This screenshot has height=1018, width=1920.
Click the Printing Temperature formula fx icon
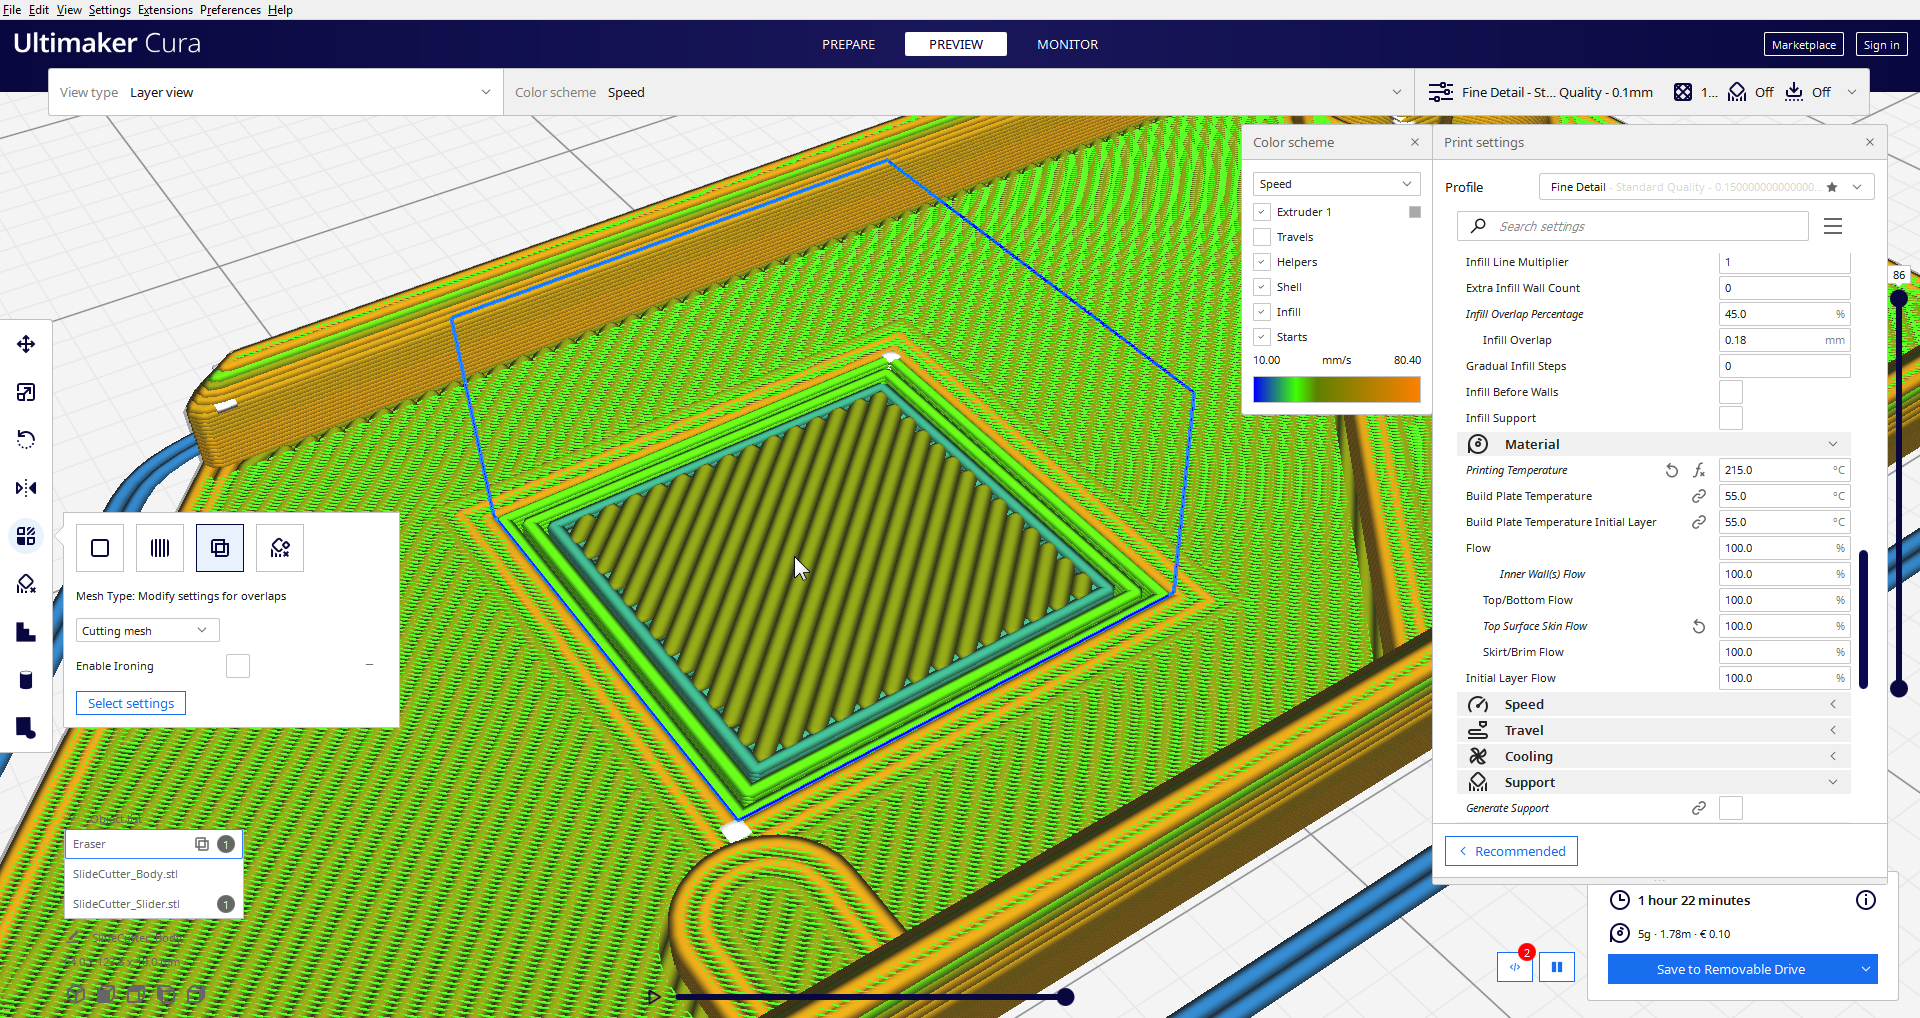point(1699,470)
